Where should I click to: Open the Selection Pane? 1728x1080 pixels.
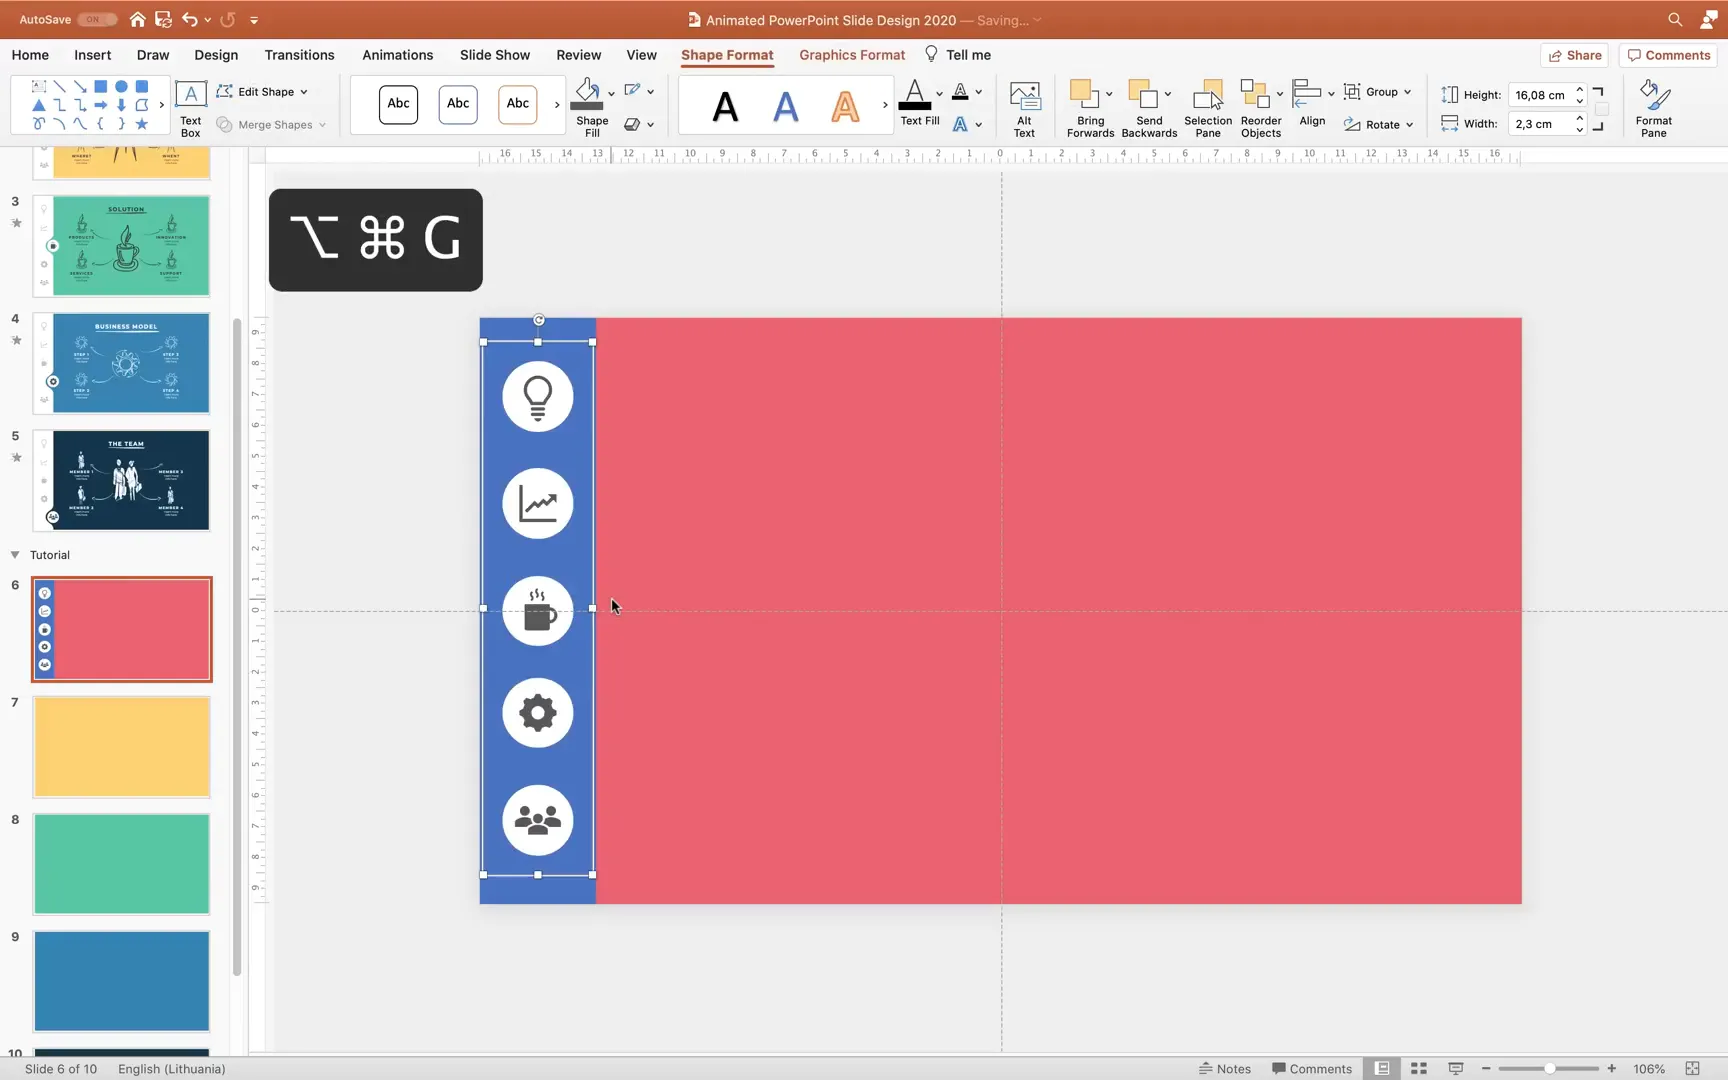1208,105
